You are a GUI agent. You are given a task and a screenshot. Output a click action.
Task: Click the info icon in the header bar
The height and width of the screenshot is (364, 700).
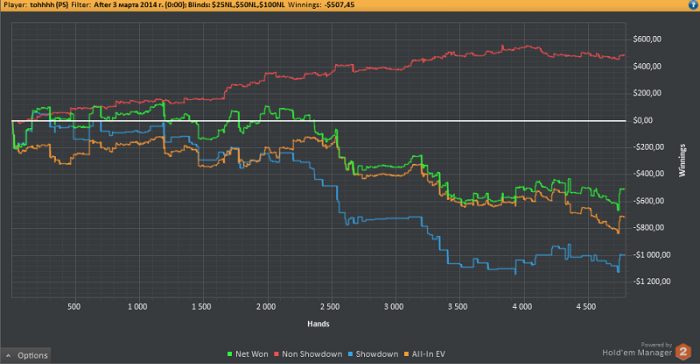(694, 4)
